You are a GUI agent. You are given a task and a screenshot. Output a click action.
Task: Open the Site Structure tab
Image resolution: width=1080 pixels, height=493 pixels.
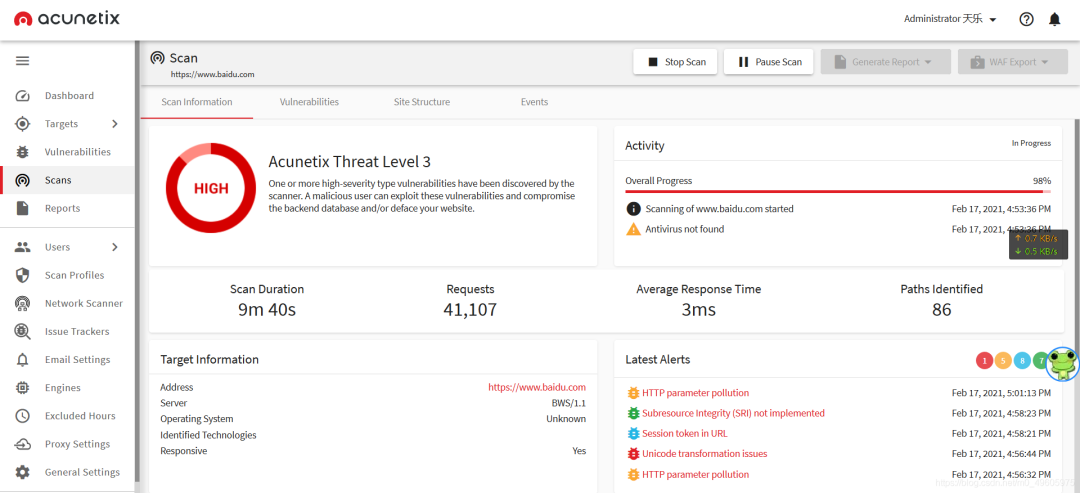(x=422, y=102)
